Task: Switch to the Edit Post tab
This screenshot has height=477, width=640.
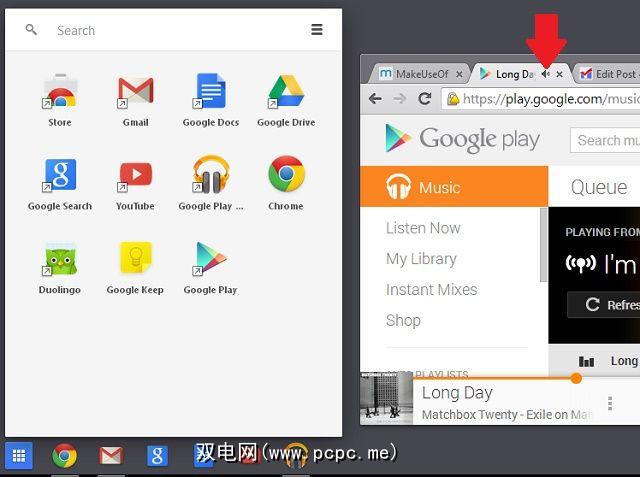Action: pyautogui.click(x=608, y=74)
